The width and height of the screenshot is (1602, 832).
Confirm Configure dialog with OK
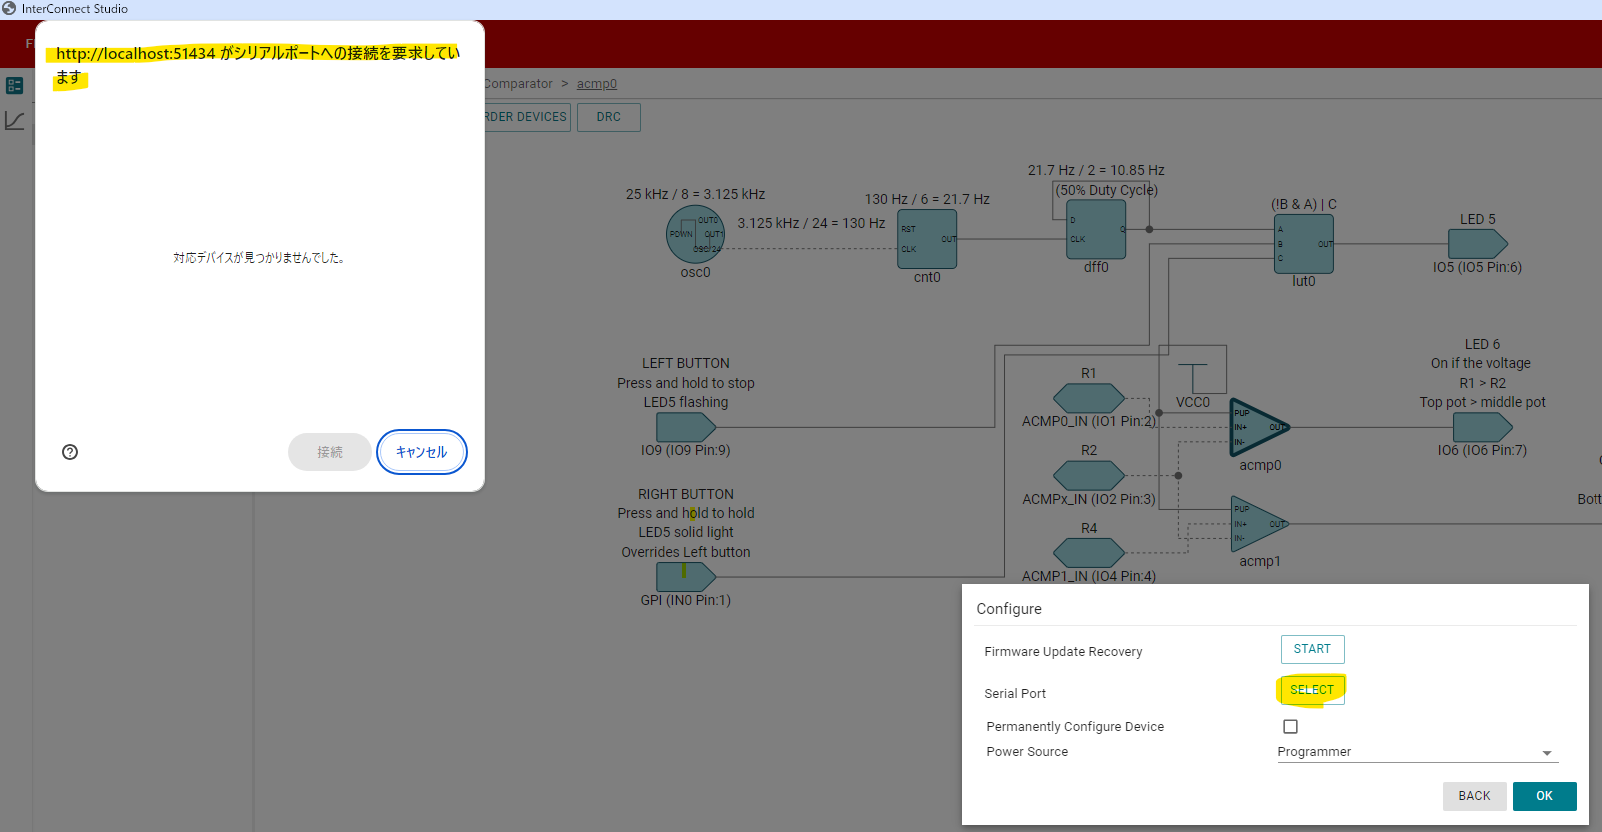click(x=1544, y=796)
